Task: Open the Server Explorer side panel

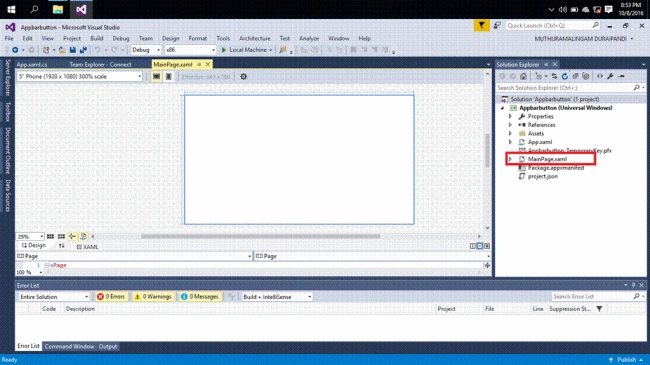Action: point(7,78)
